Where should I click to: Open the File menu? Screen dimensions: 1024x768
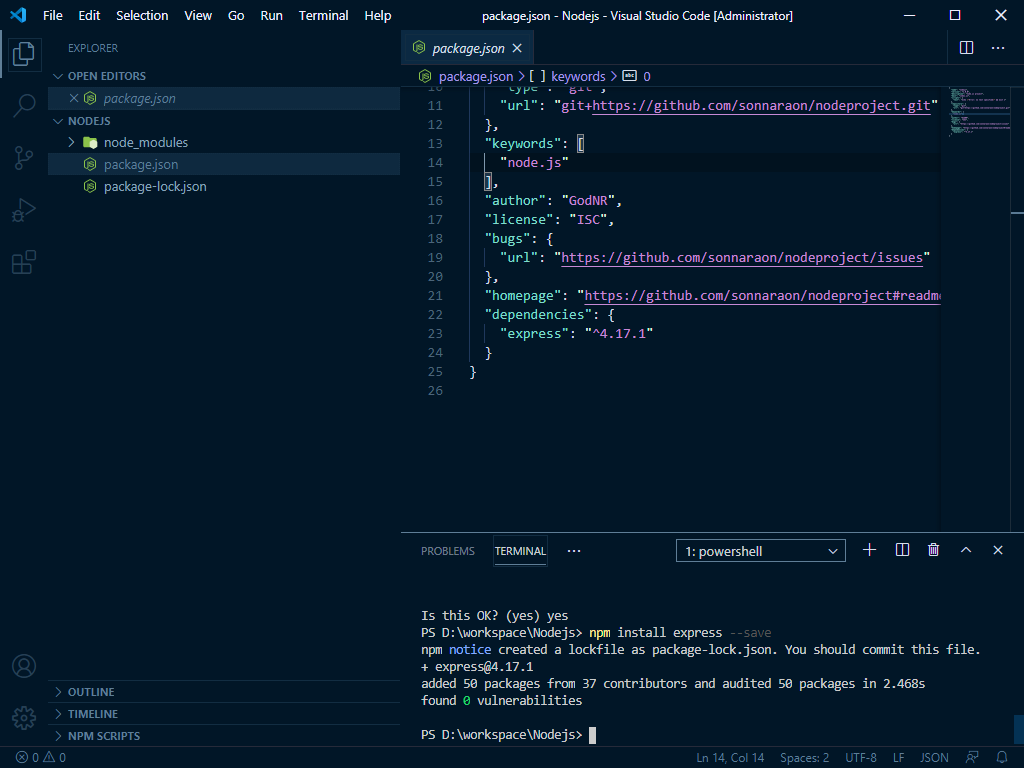53,15
